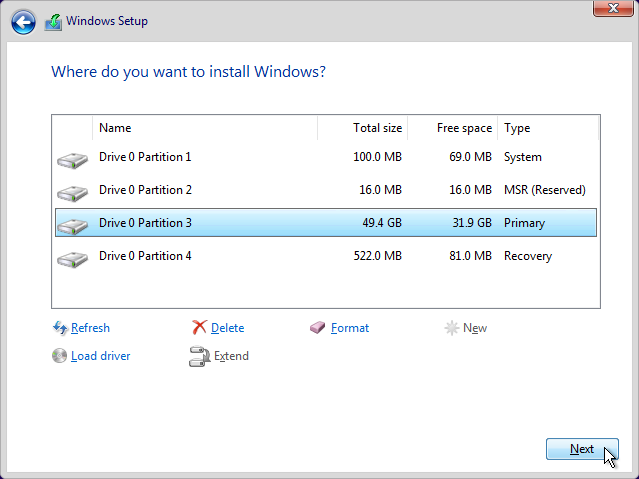Delete the selected partition via Delete link

click(227, 328)
